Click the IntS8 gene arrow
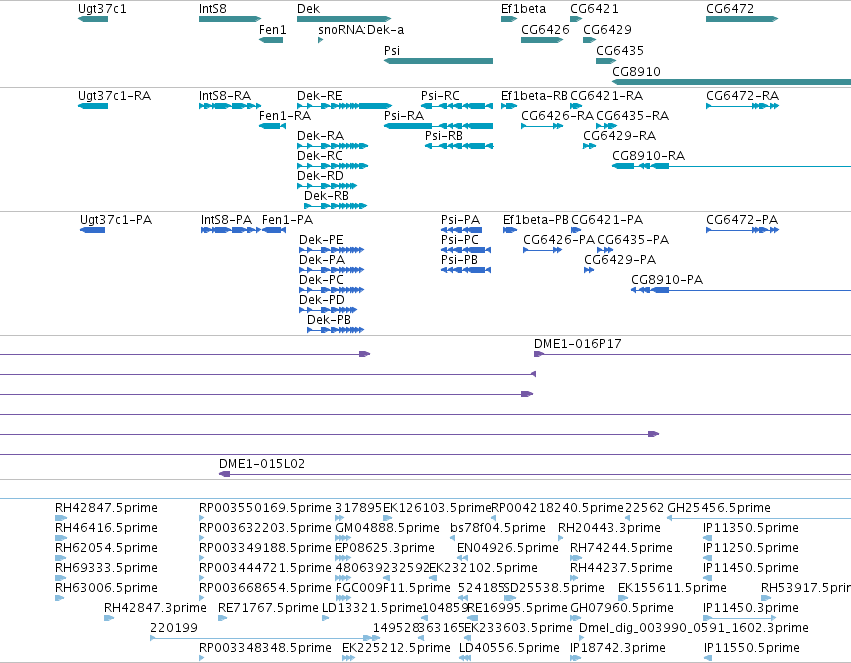The image size is (851, 663). click(230, 19)
